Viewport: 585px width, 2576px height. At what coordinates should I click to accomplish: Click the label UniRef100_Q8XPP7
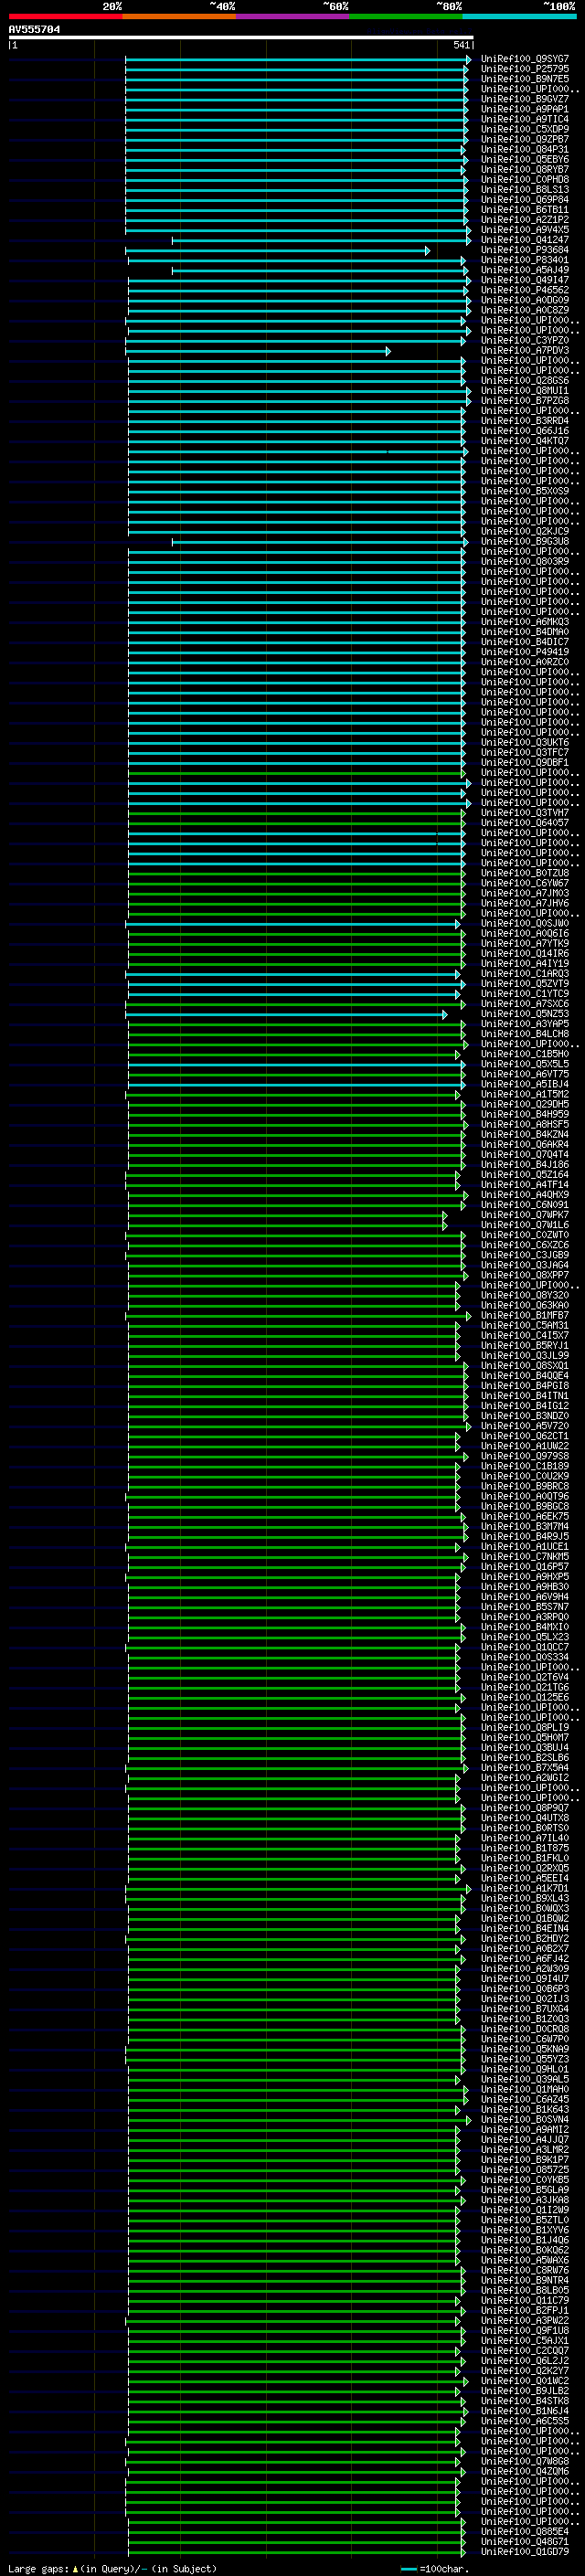pos(525,1276)
